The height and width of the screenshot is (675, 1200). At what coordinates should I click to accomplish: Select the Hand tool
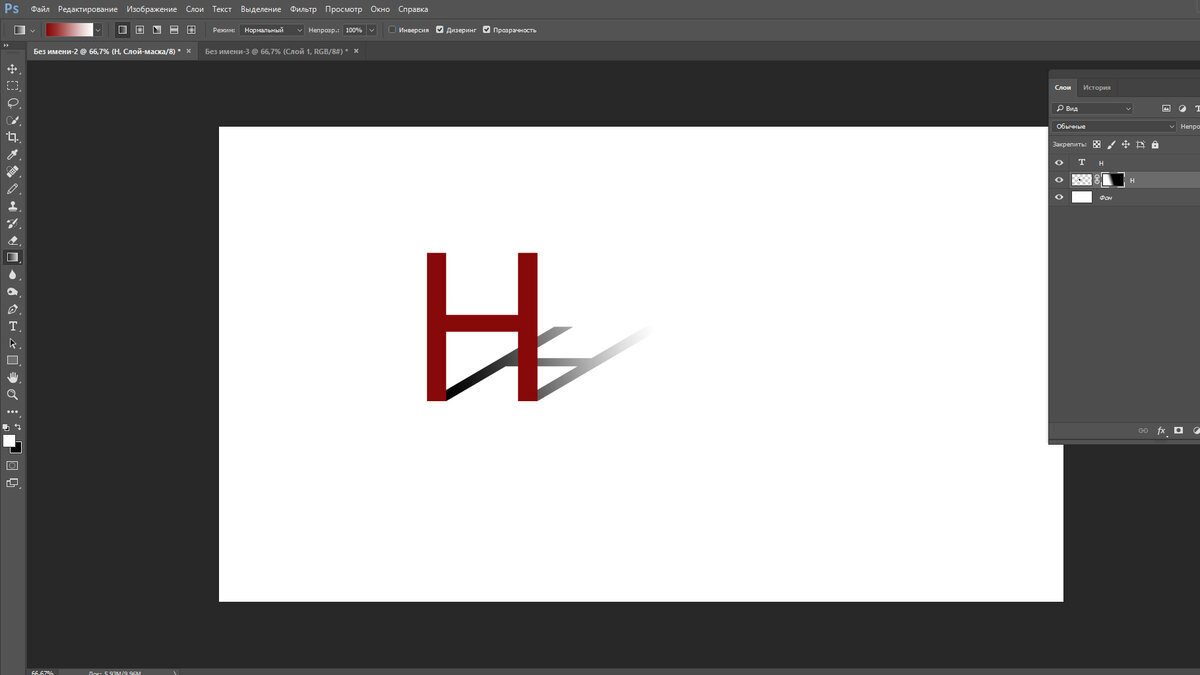tap(13, 377)
